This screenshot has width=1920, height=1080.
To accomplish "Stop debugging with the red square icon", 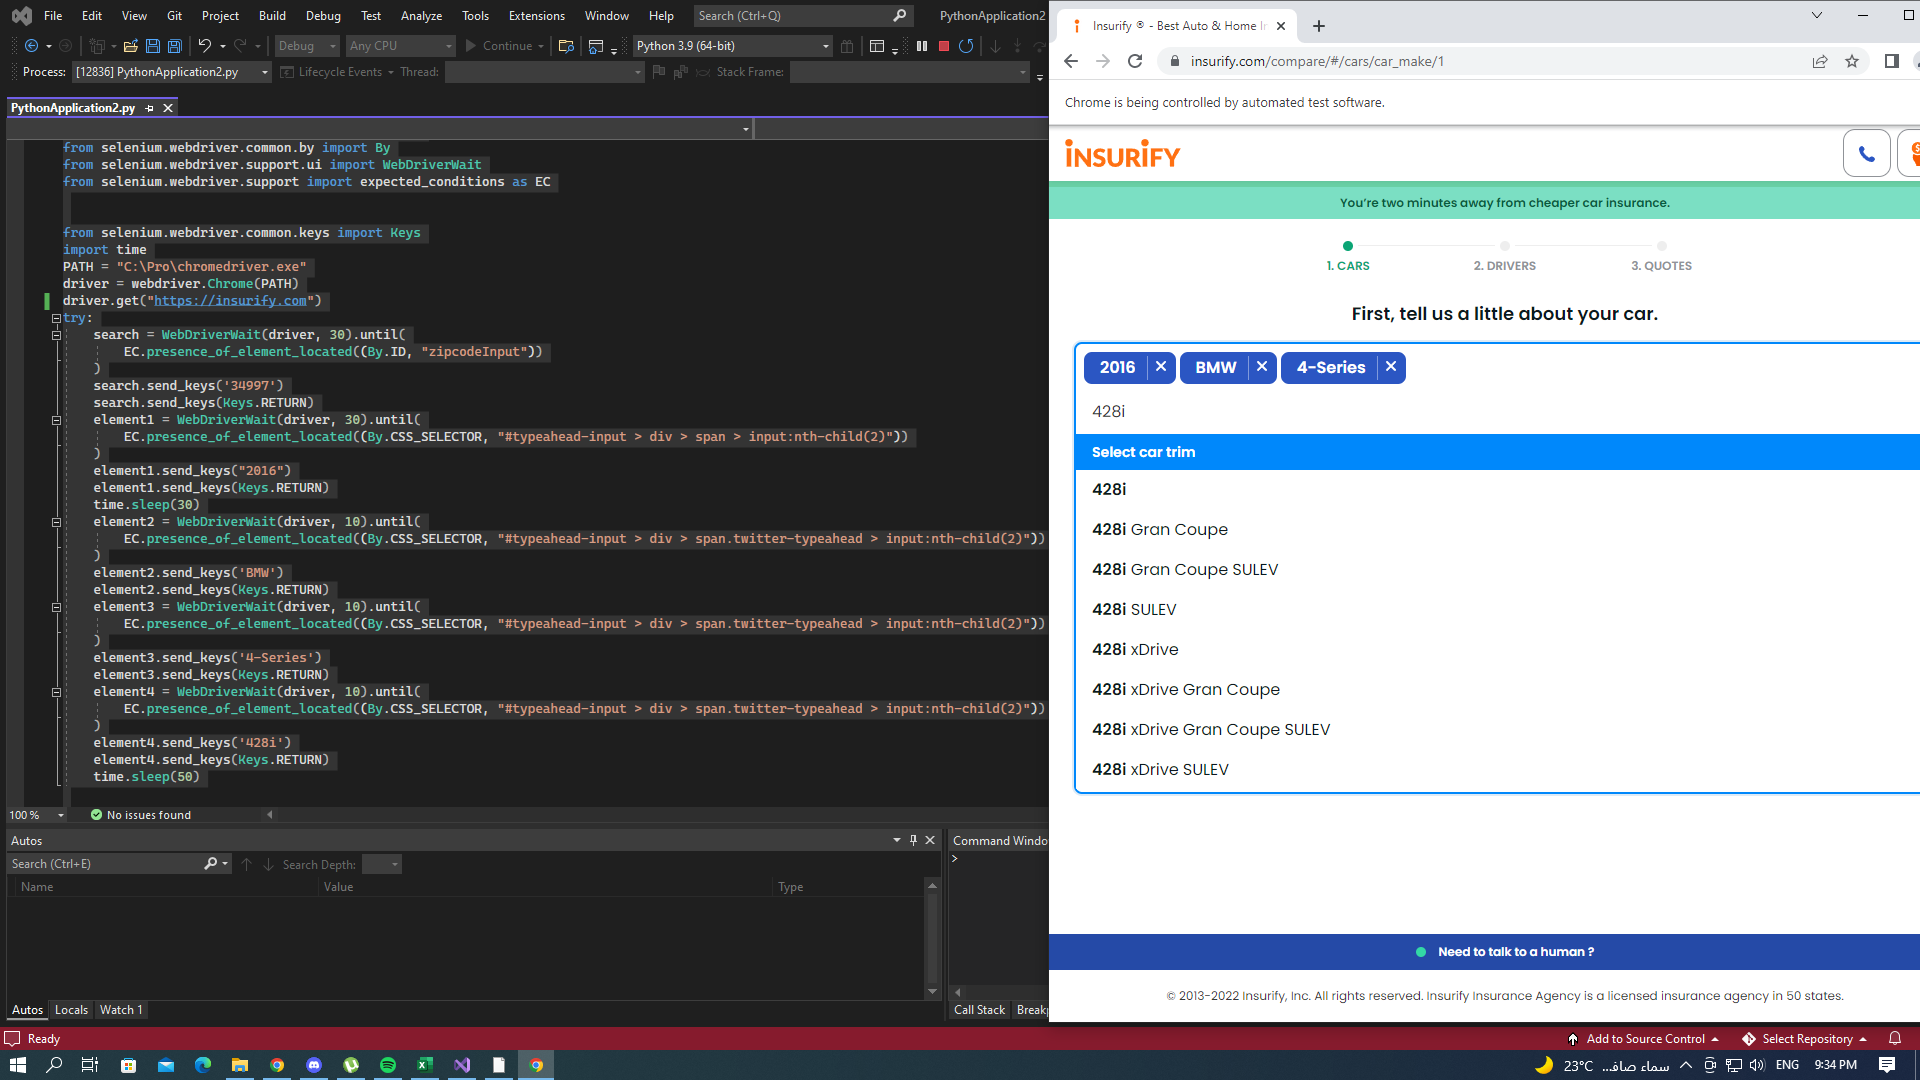I will 944,46.
